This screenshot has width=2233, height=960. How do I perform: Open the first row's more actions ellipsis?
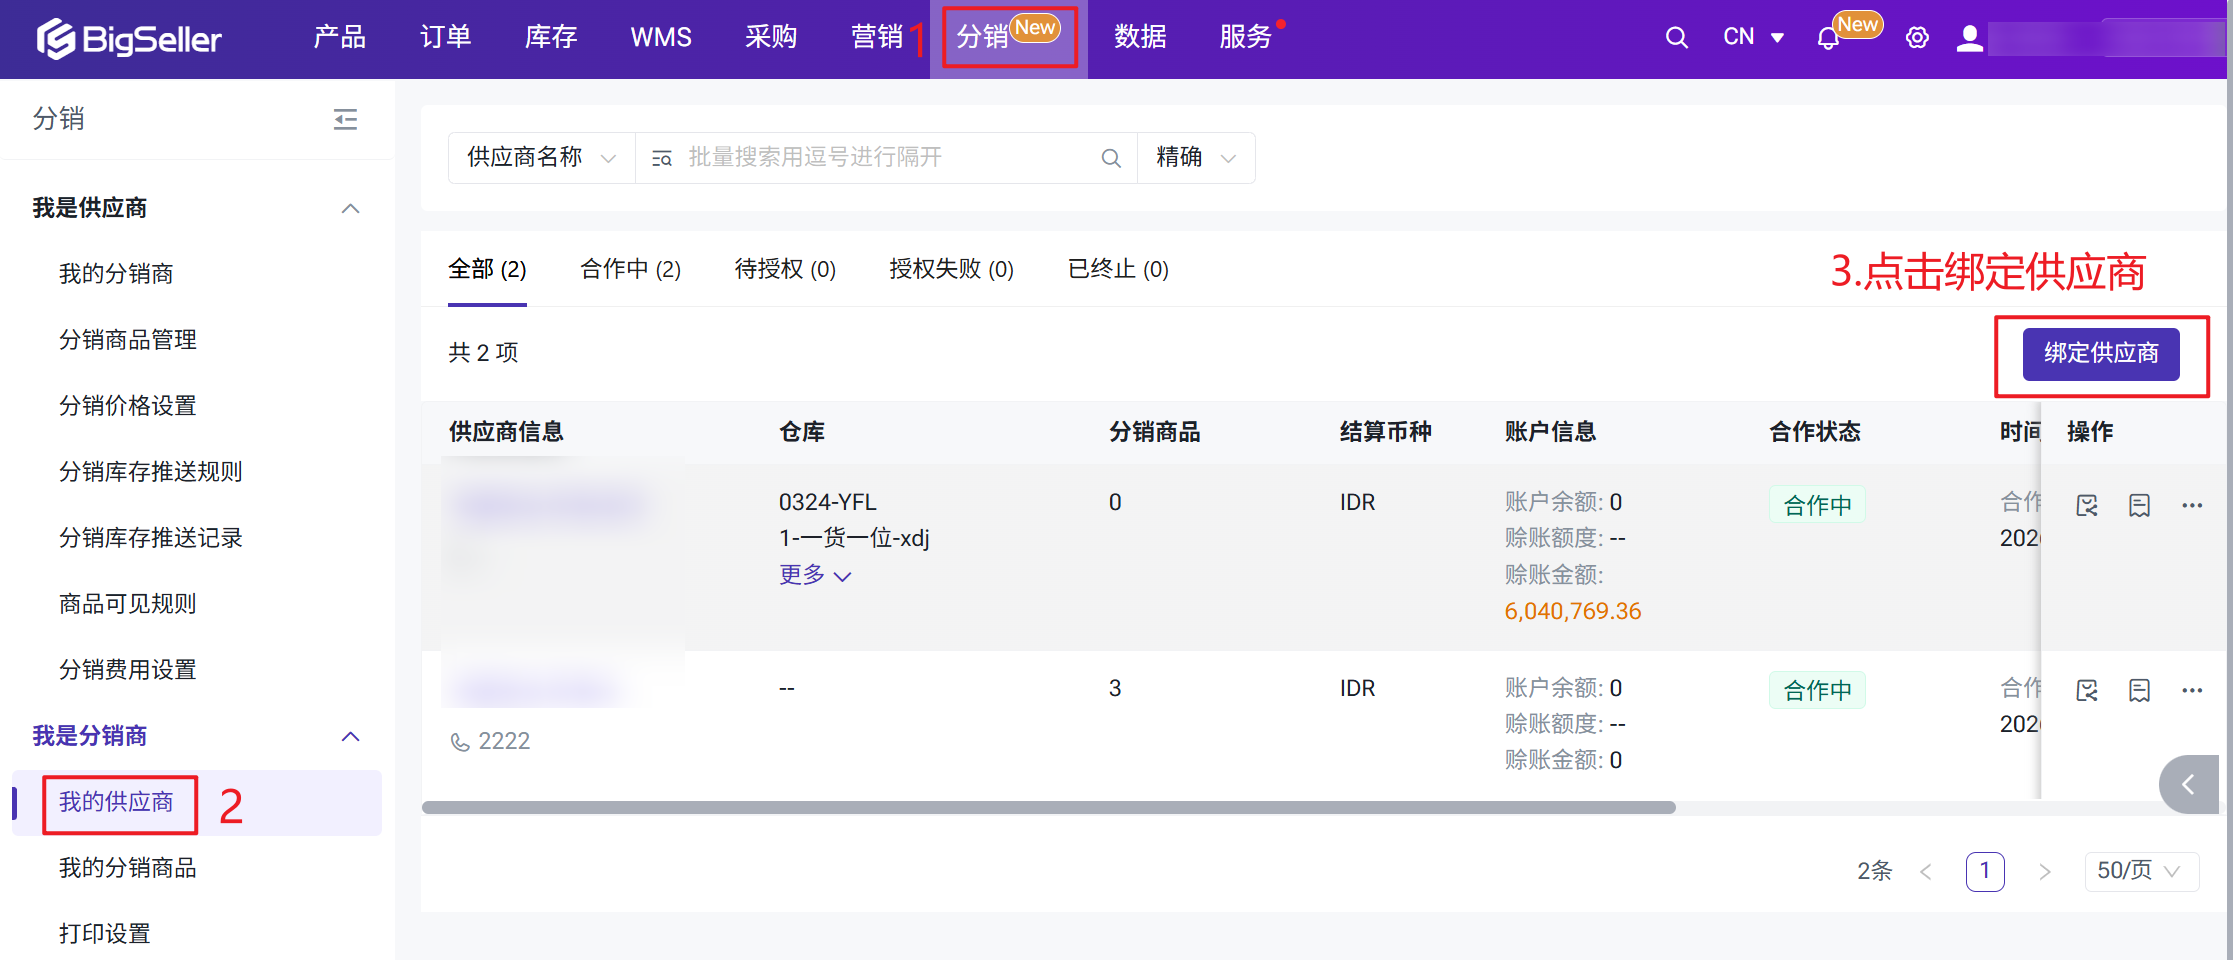coord(2192,506)
